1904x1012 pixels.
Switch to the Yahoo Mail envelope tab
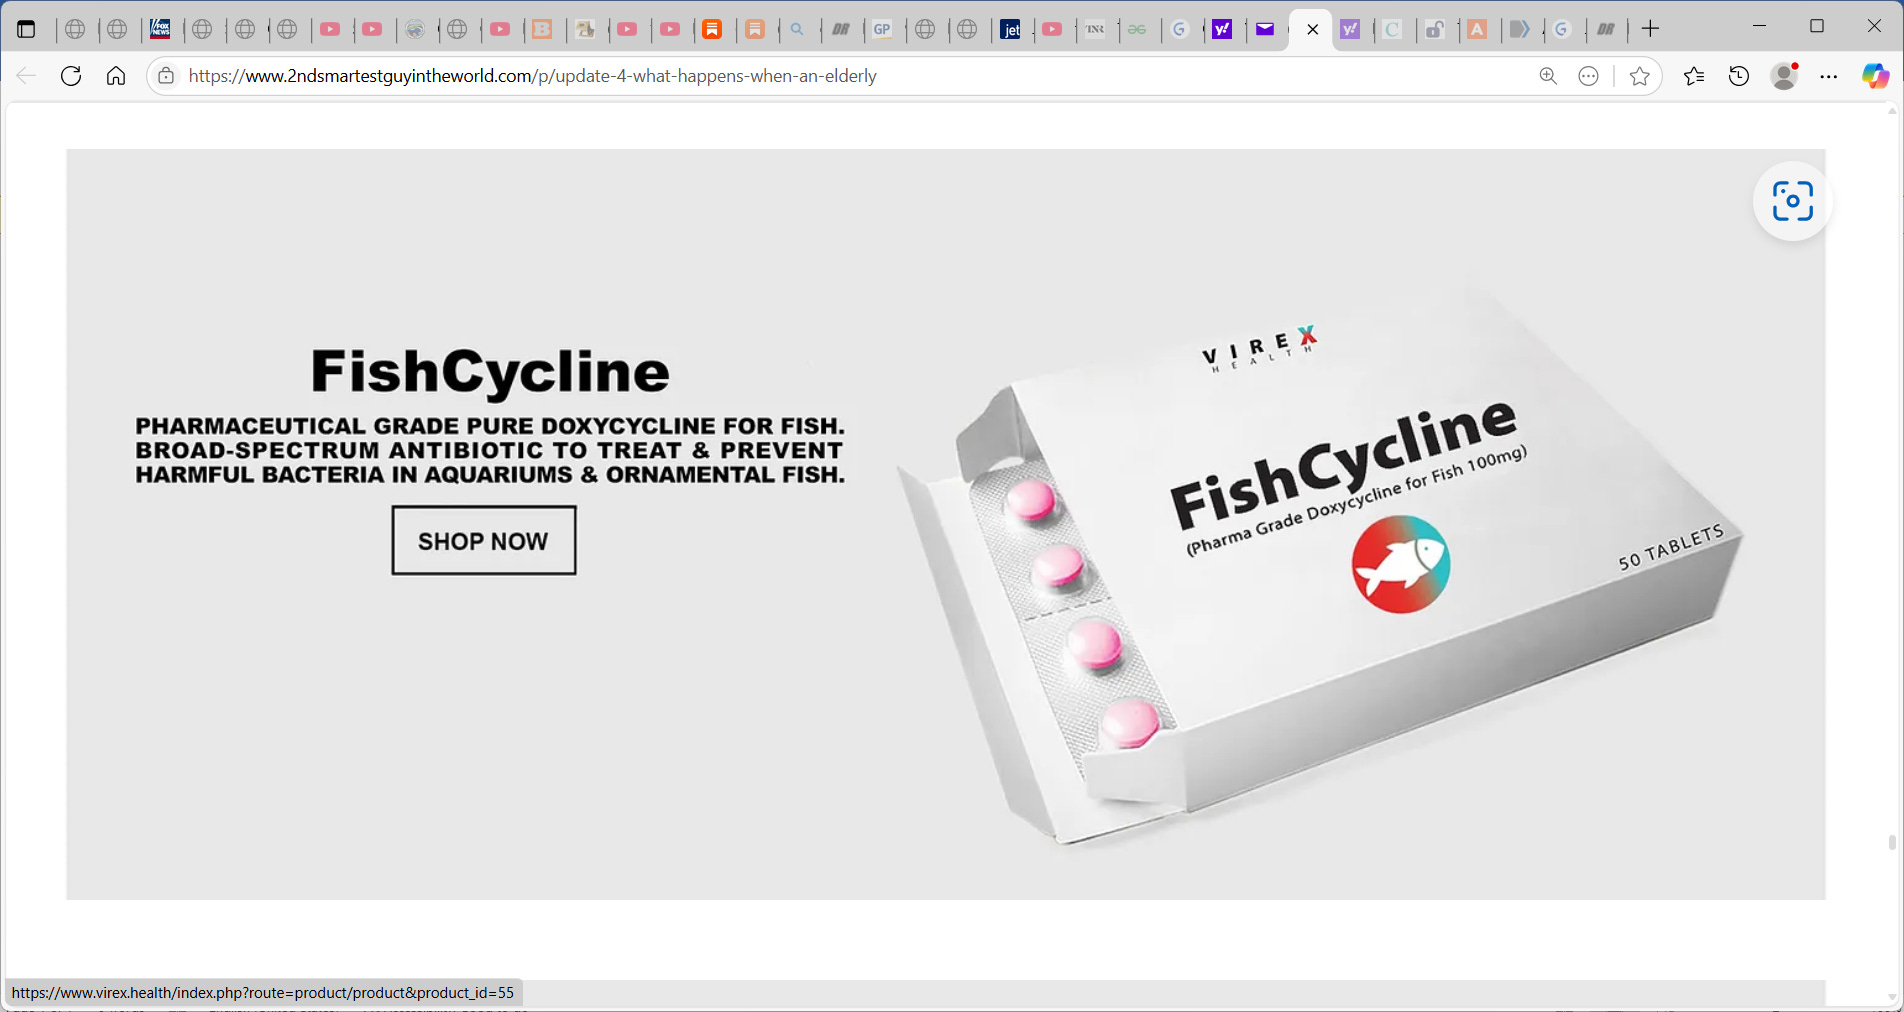tap(1265, 29)
